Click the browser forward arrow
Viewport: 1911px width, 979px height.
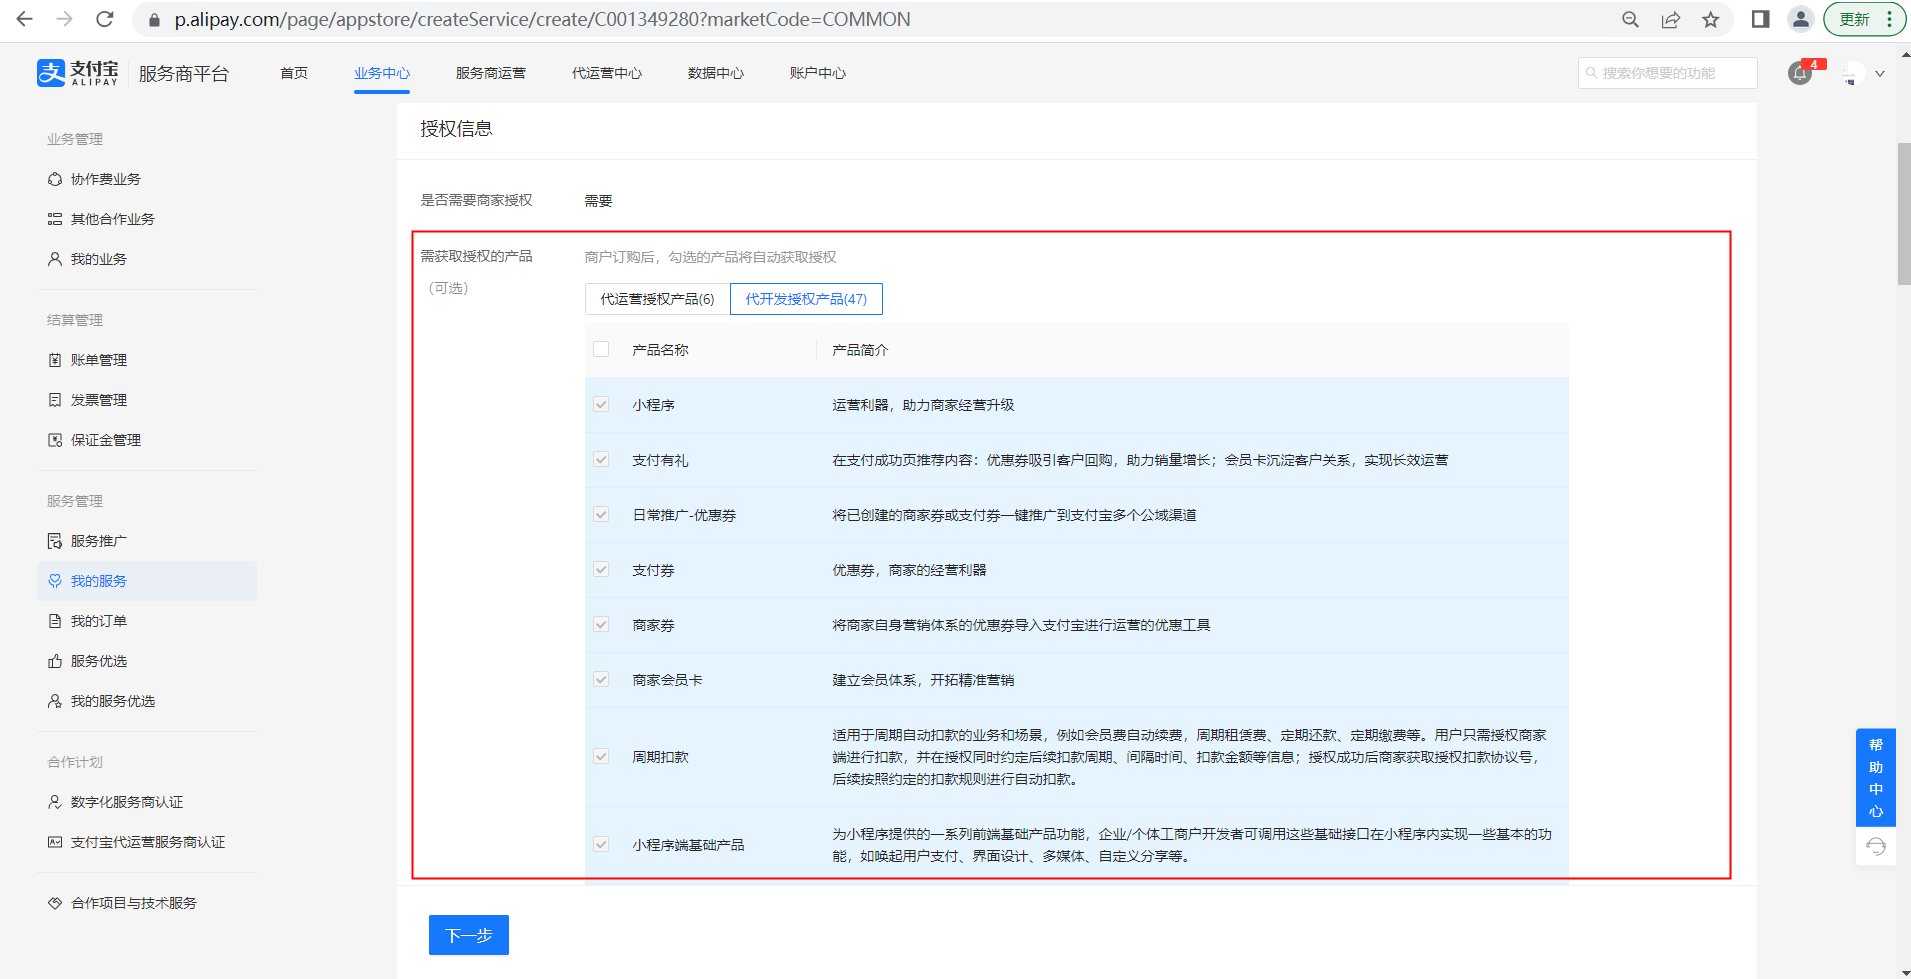click(x=64, y=19)
